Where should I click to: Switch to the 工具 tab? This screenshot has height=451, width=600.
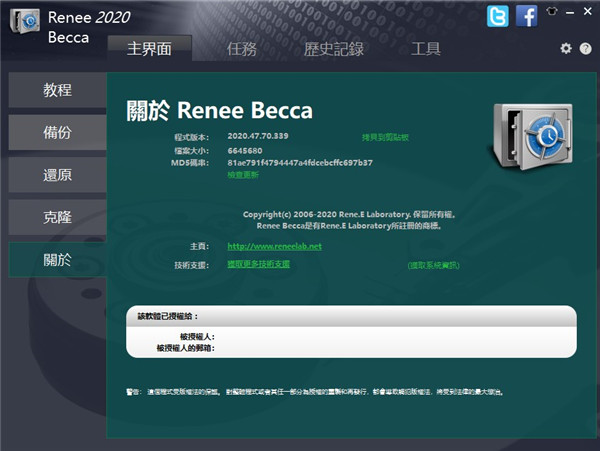(426, 49)
